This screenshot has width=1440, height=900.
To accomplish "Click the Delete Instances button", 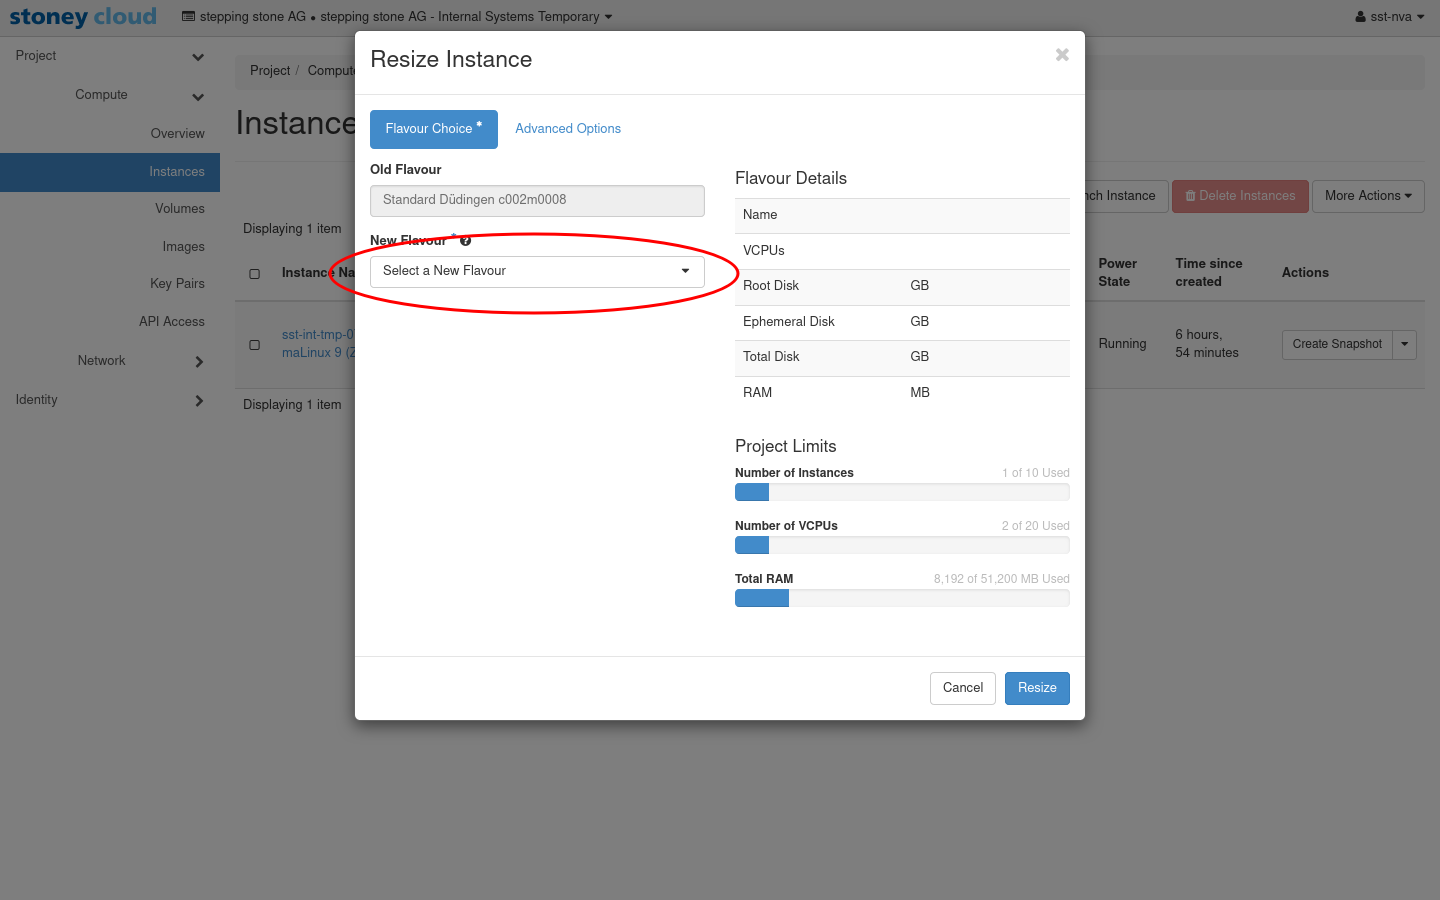I will click(x=1239, y=196).
